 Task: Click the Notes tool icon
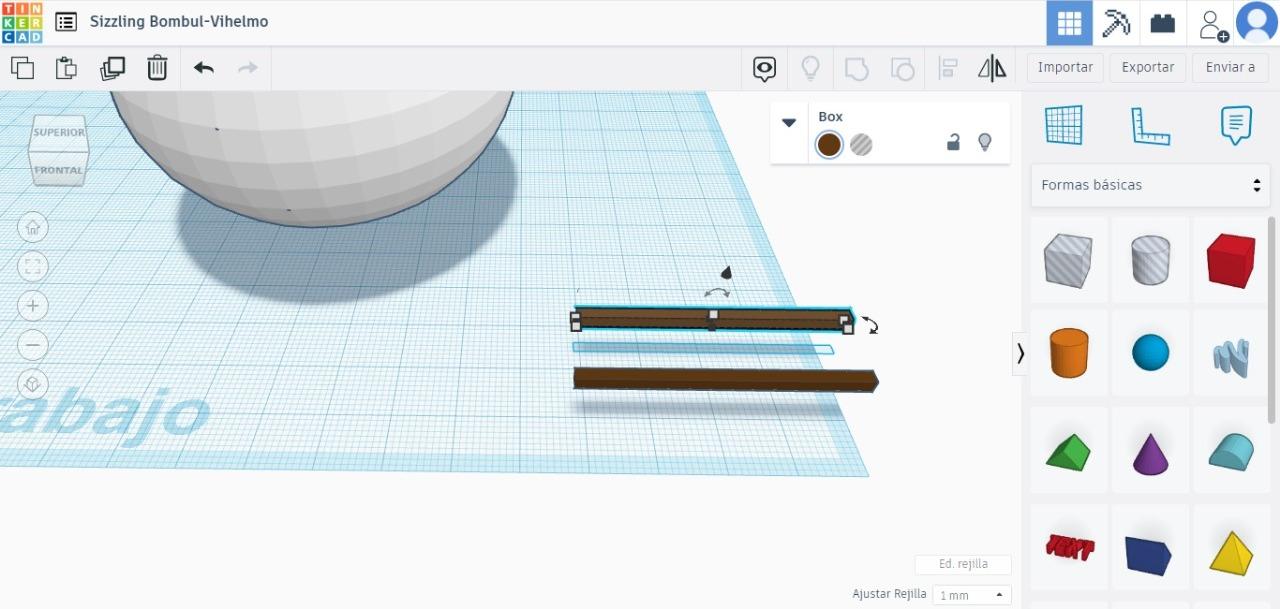1236,125
